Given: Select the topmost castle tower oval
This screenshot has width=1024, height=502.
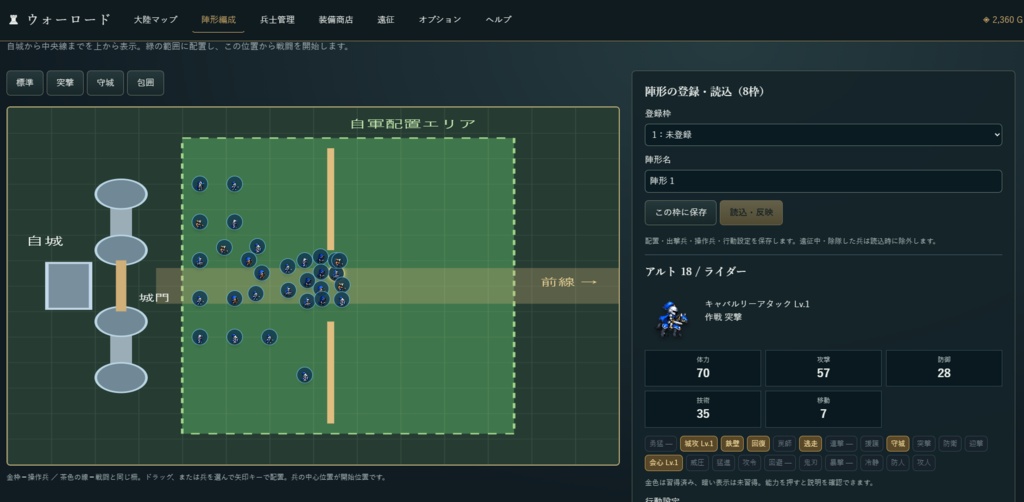Looking at the screenshot, I should [x=121, y=194].
